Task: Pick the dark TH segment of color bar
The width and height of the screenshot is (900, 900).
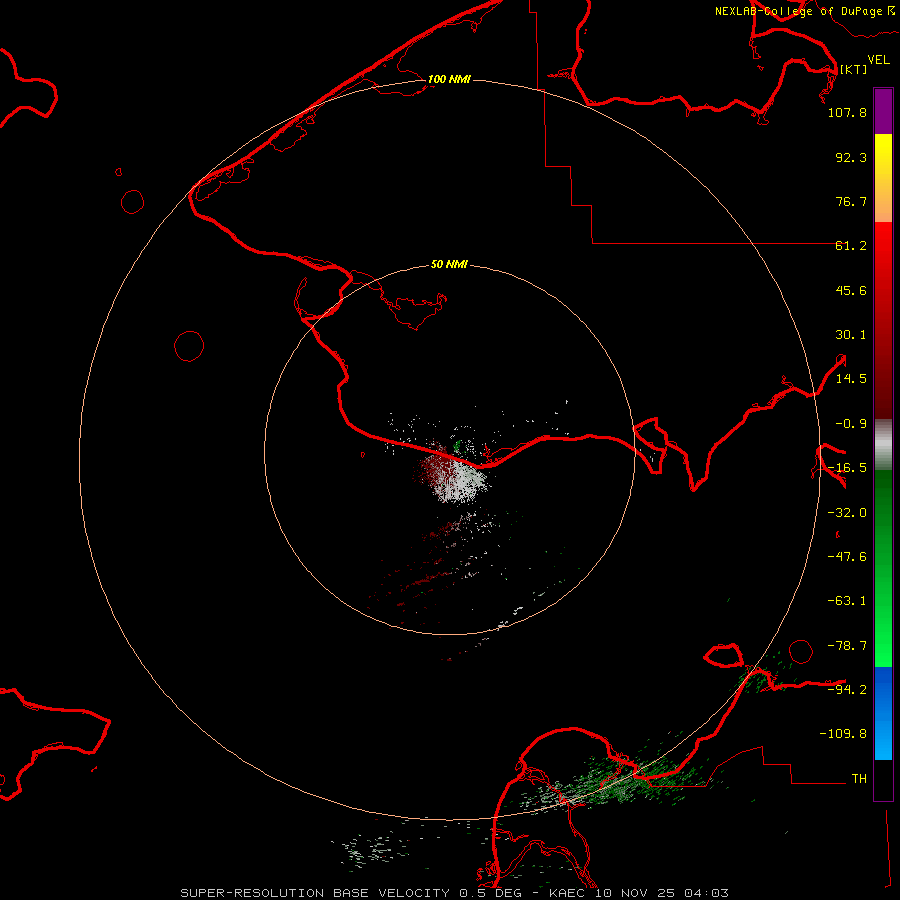Action: pyautogui.click(x=883, y=780)
